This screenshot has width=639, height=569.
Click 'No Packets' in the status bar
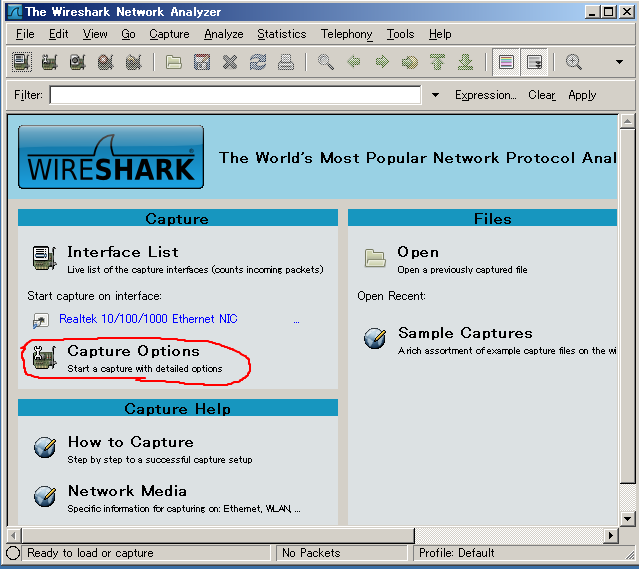pos(311,553)
